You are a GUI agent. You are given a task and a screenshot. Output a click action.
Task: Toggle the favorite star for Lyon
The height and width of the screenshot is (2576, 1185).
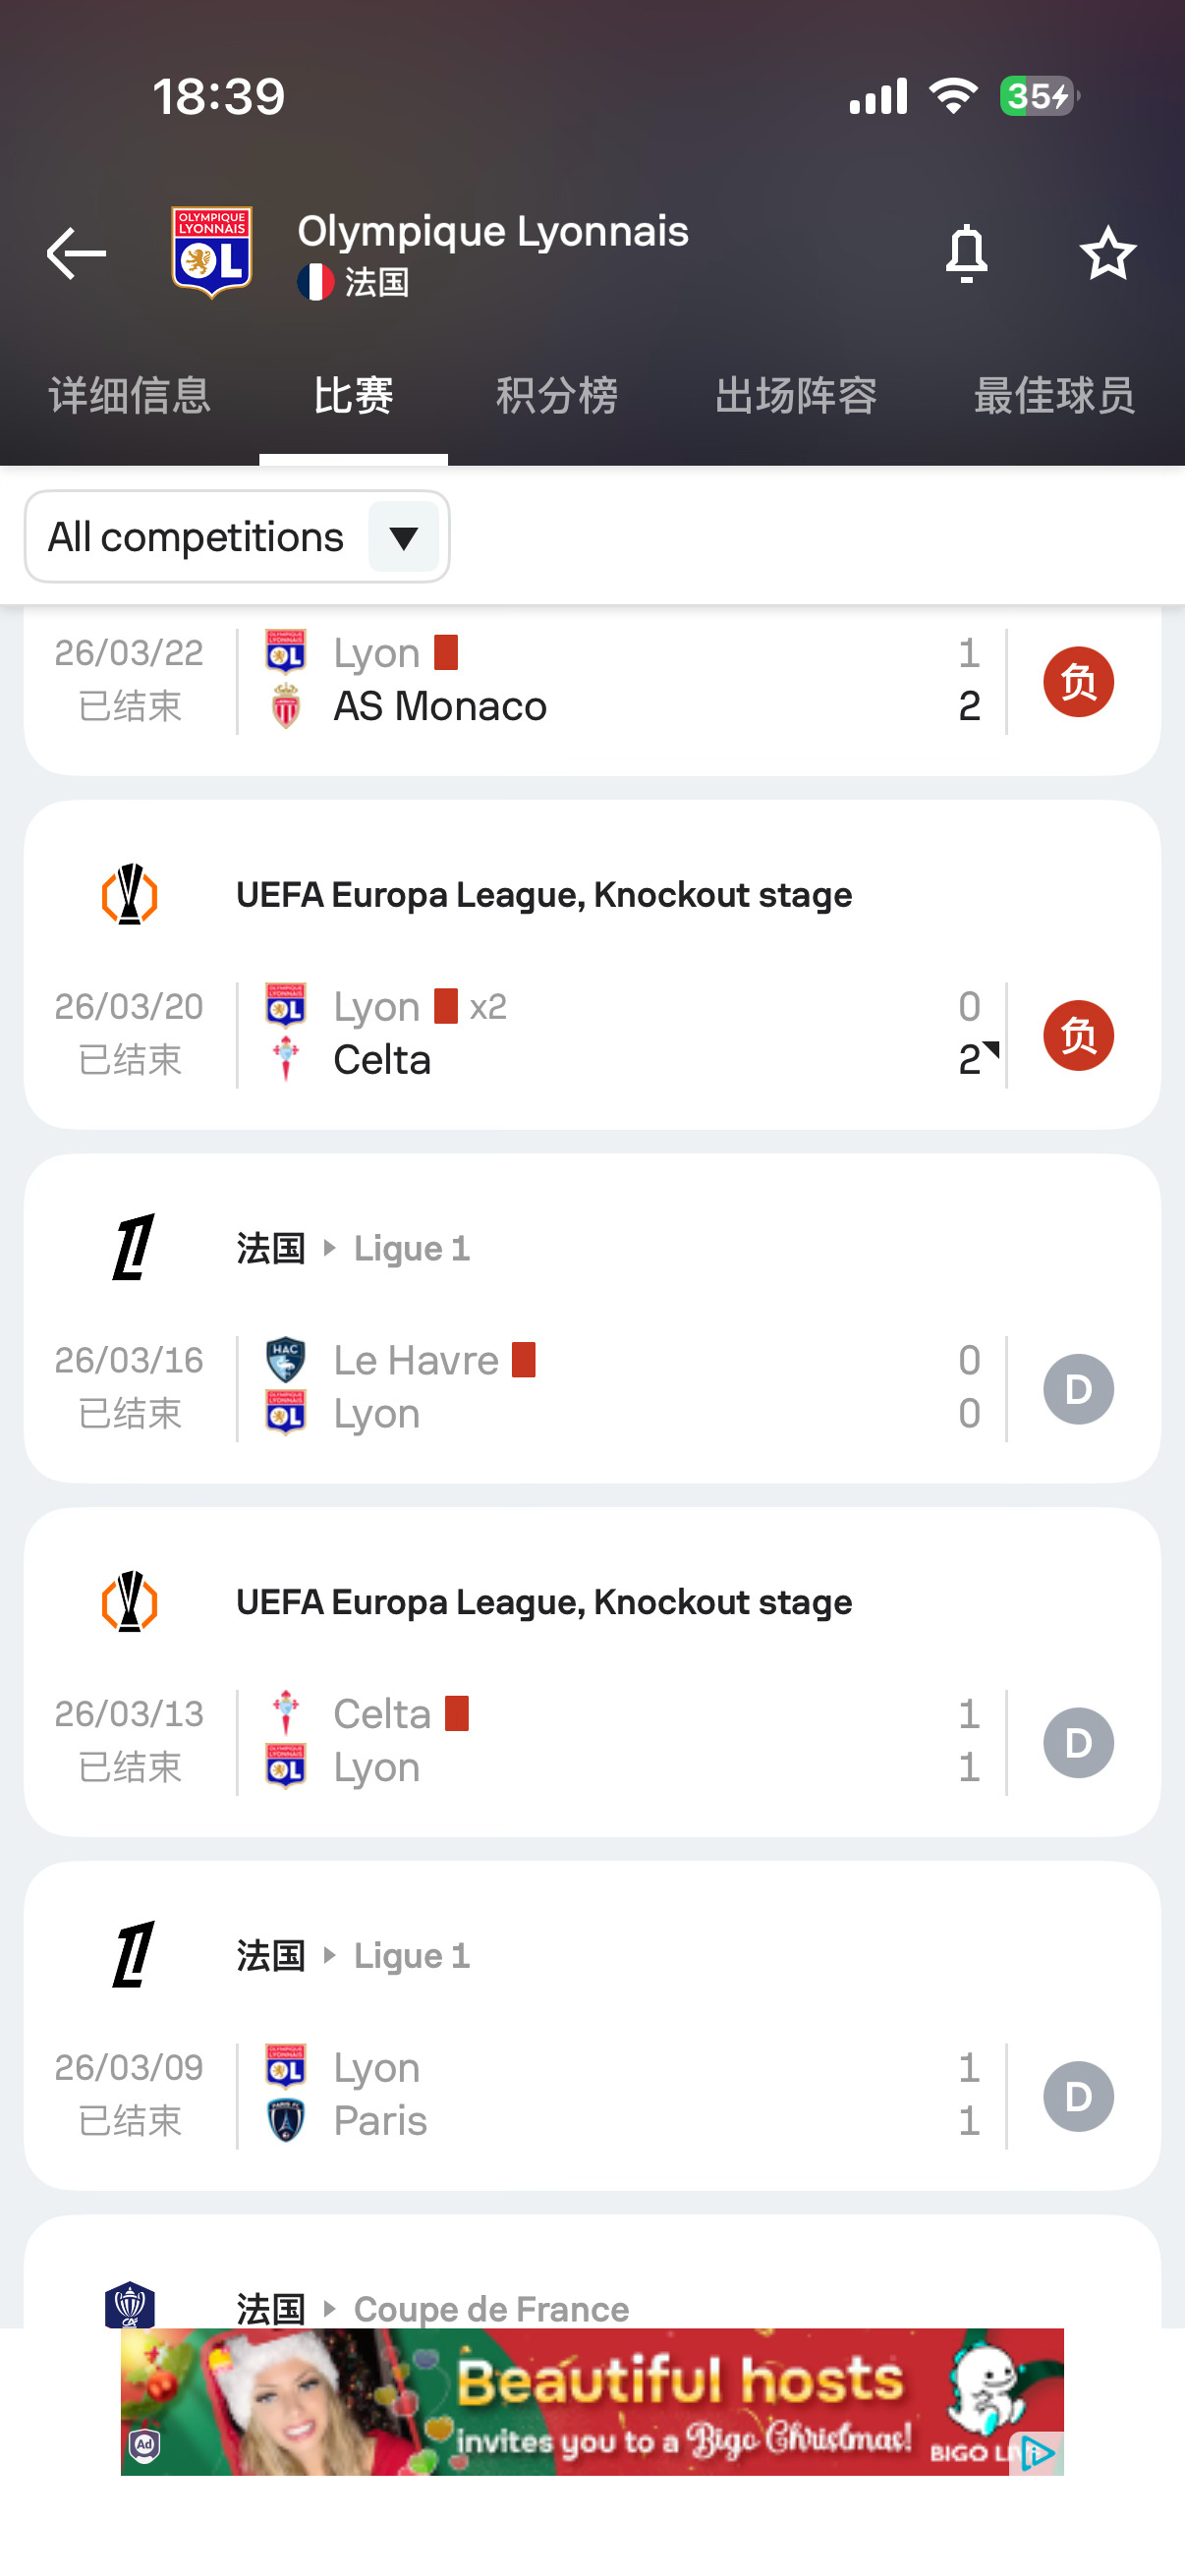click(x=1107, y=253)
